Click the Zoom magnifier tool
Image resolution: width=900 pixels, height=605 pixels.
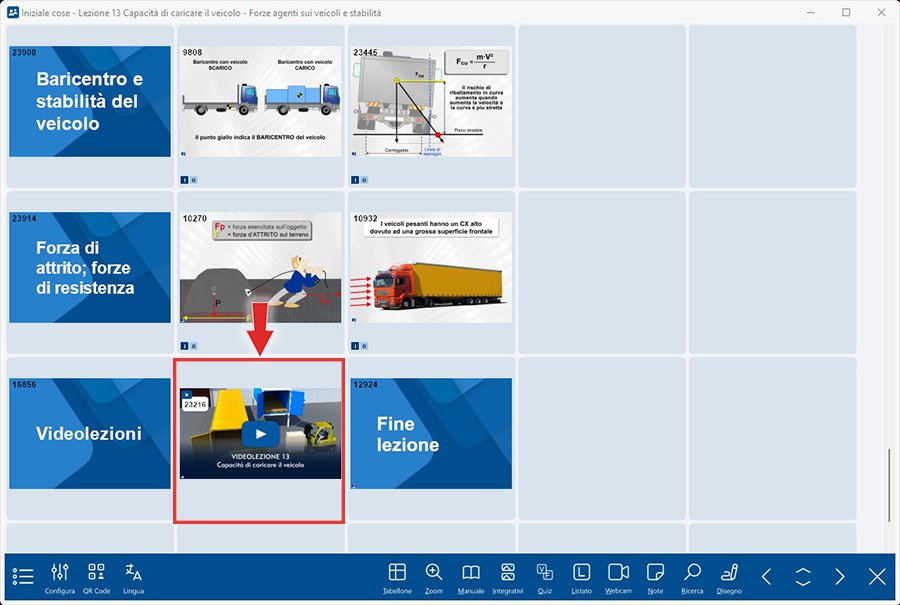coord(433,576)
